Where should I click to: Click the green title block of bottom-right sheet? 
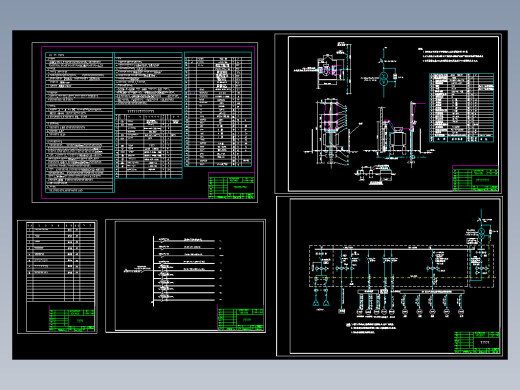tap(477, 342)
